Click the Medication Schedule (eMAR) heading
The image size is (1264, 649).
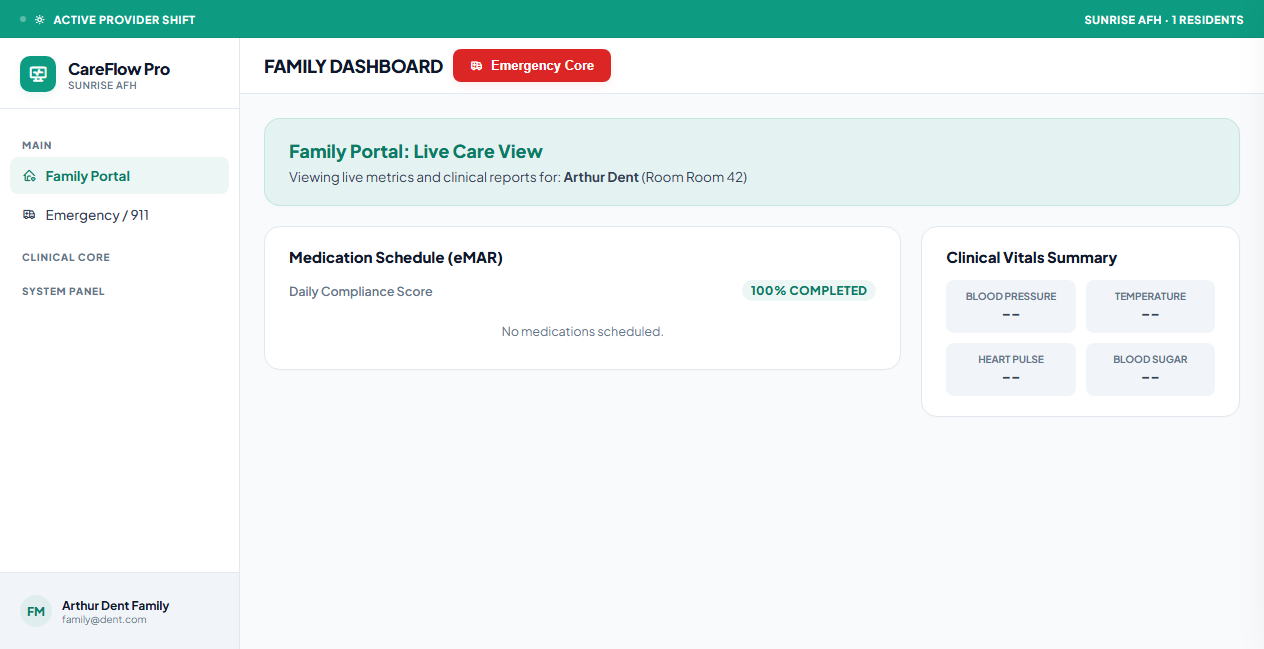[396, 258]
